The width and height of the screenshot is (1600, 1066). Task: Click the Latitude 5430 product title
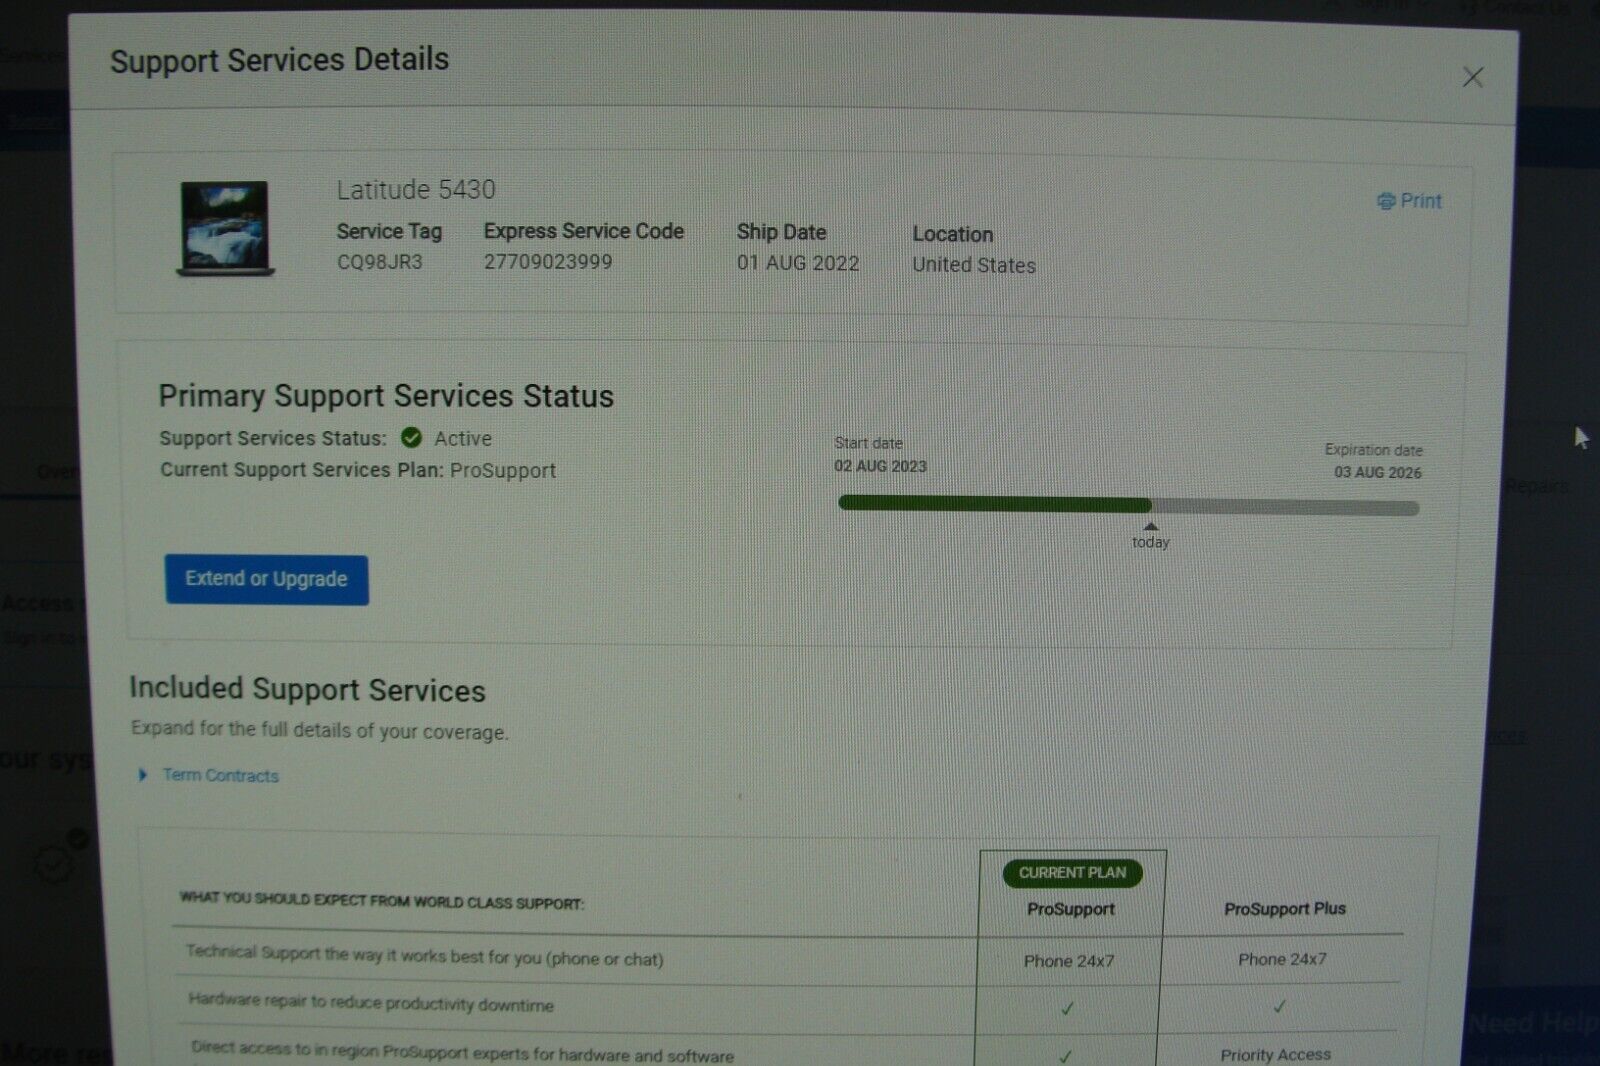point(416,189)
